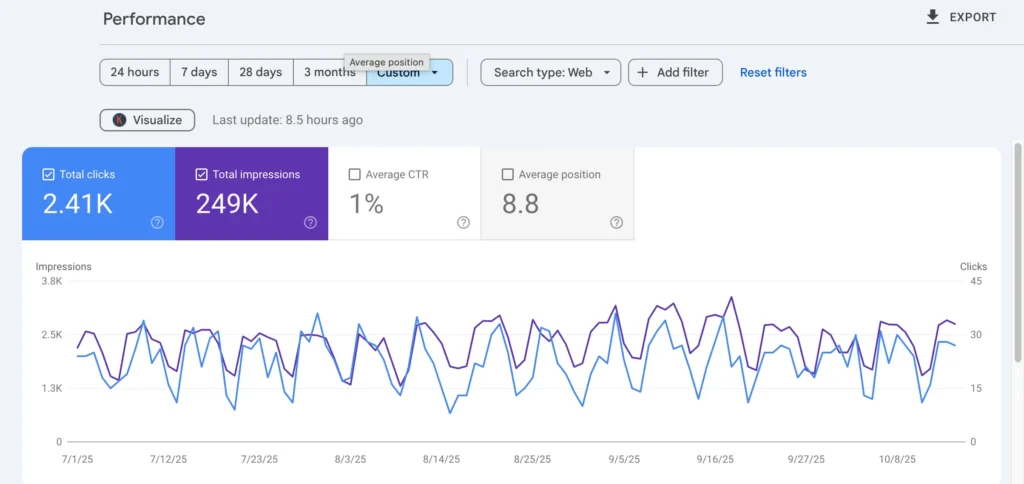The height and width of the screenshot is (484, 1024).
Task: Select the 3 months date range
Action: [x=329, y=73]
